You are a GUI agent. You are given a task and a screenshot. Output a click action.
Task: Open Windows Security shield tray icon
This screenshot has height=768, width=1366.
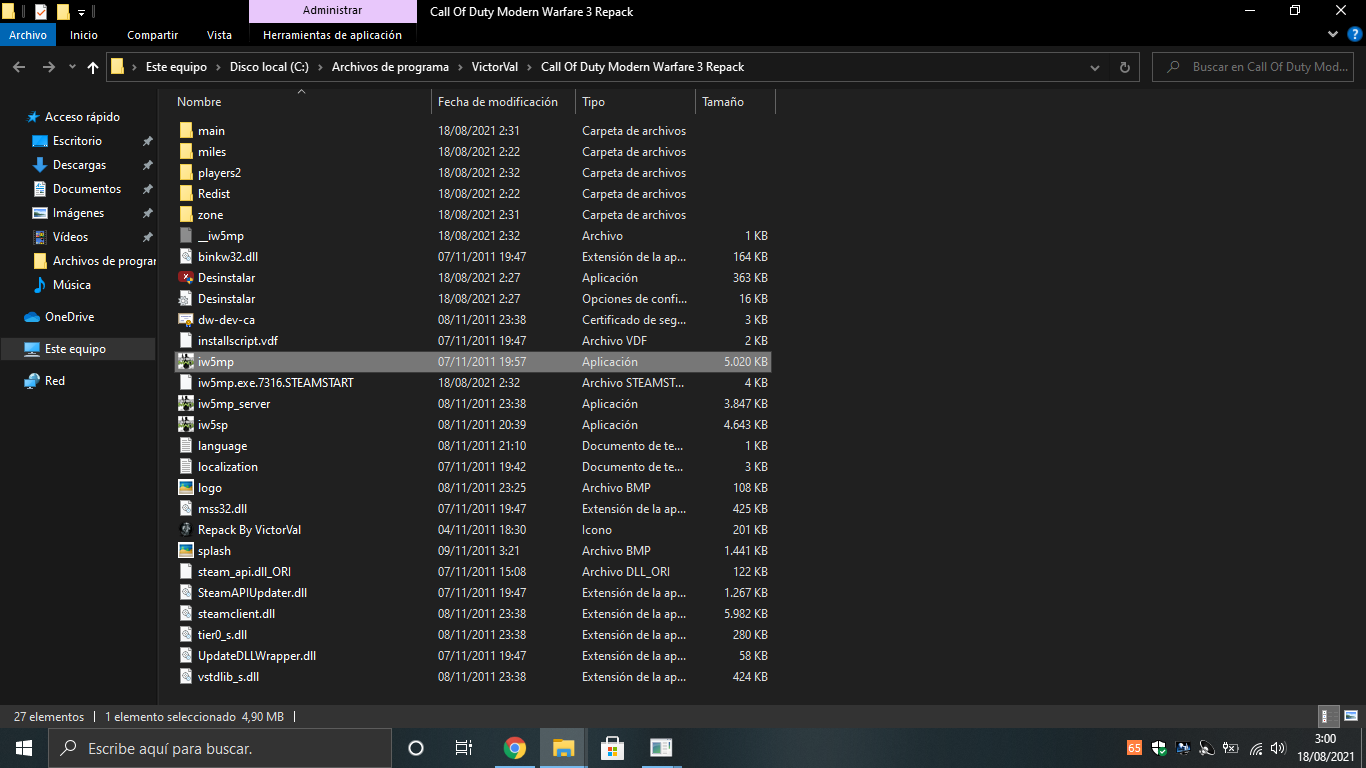pyautogui.click(x=1158, y=748)
